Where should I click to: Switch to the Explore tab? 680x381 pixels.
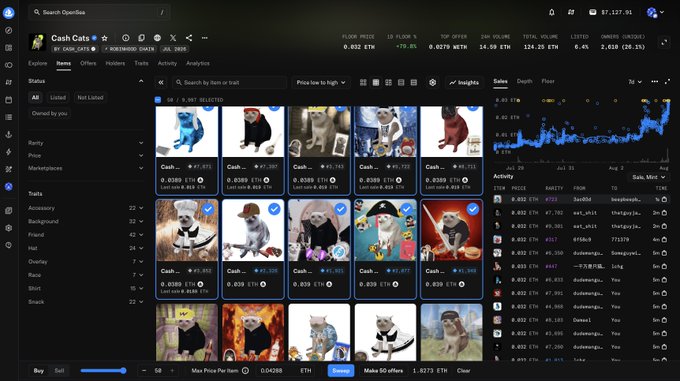coord(38,63)
